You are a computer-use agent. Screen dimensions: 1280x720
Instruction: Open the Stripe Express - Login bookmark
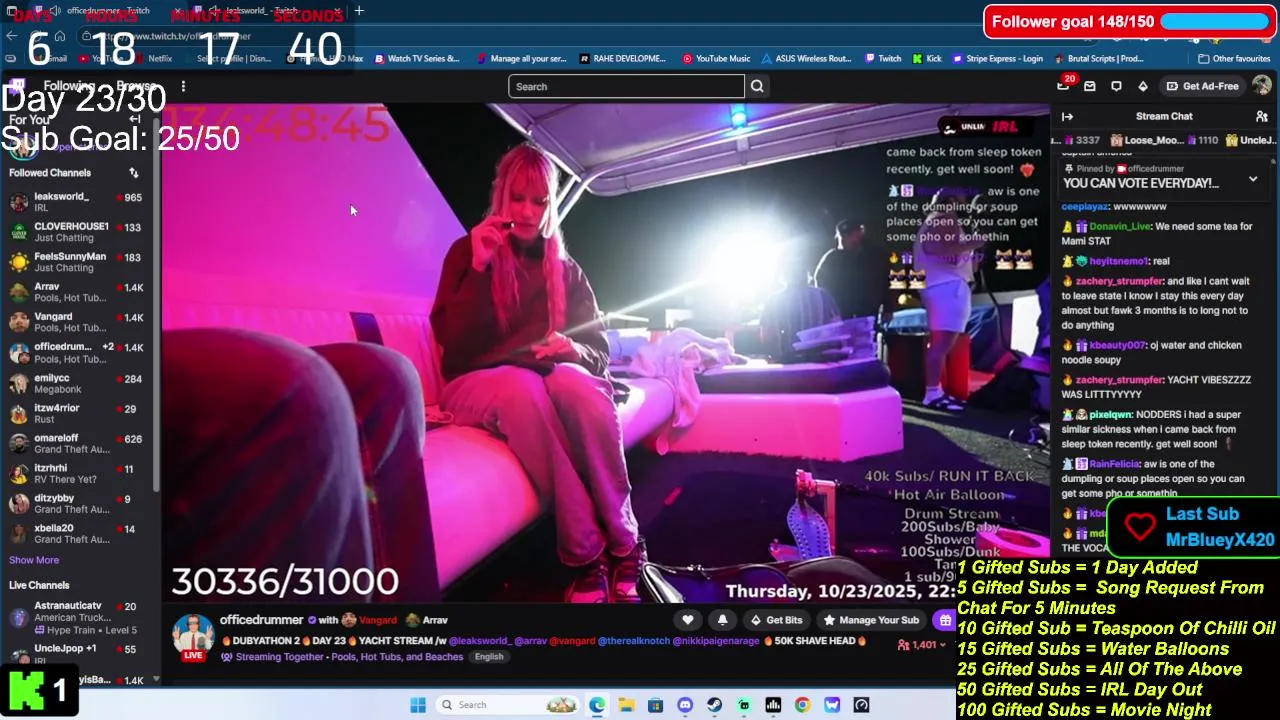tap(997, 58)
